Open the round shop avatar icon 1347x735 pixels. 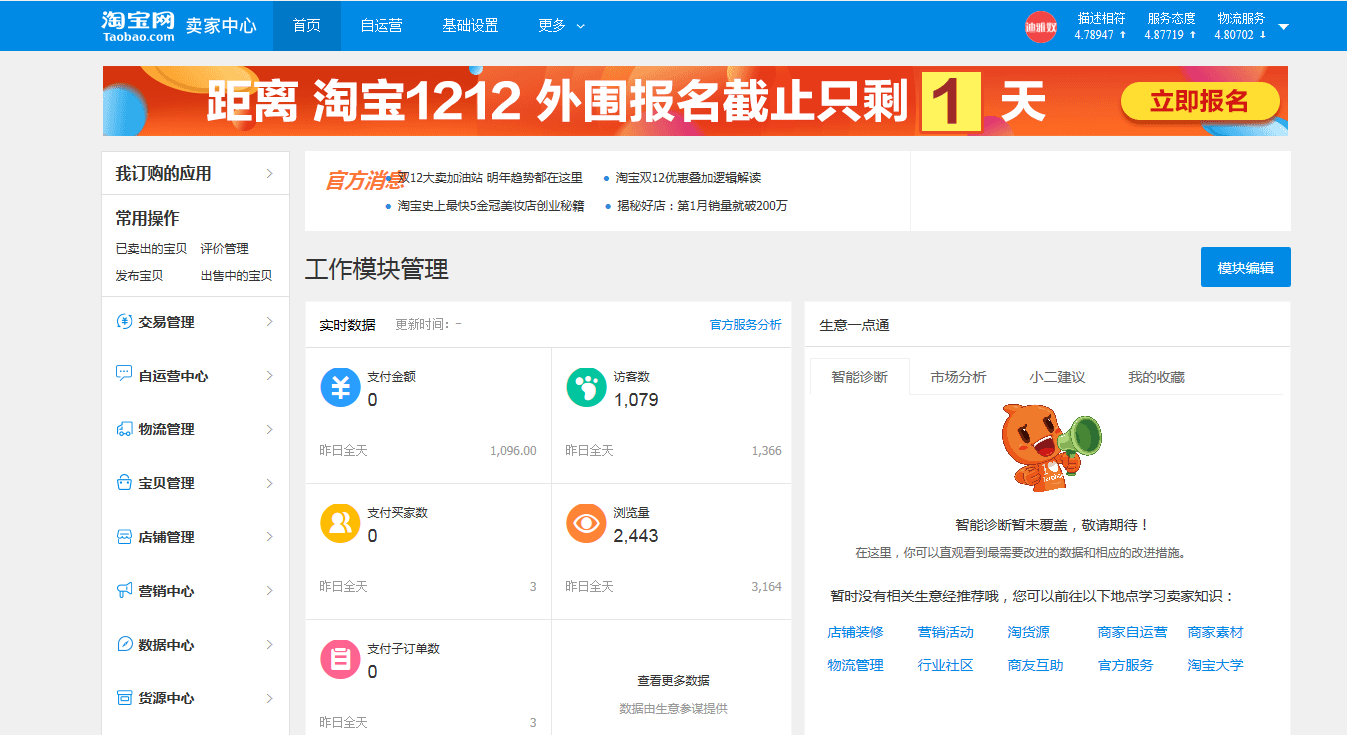[x=1041, y=27]
